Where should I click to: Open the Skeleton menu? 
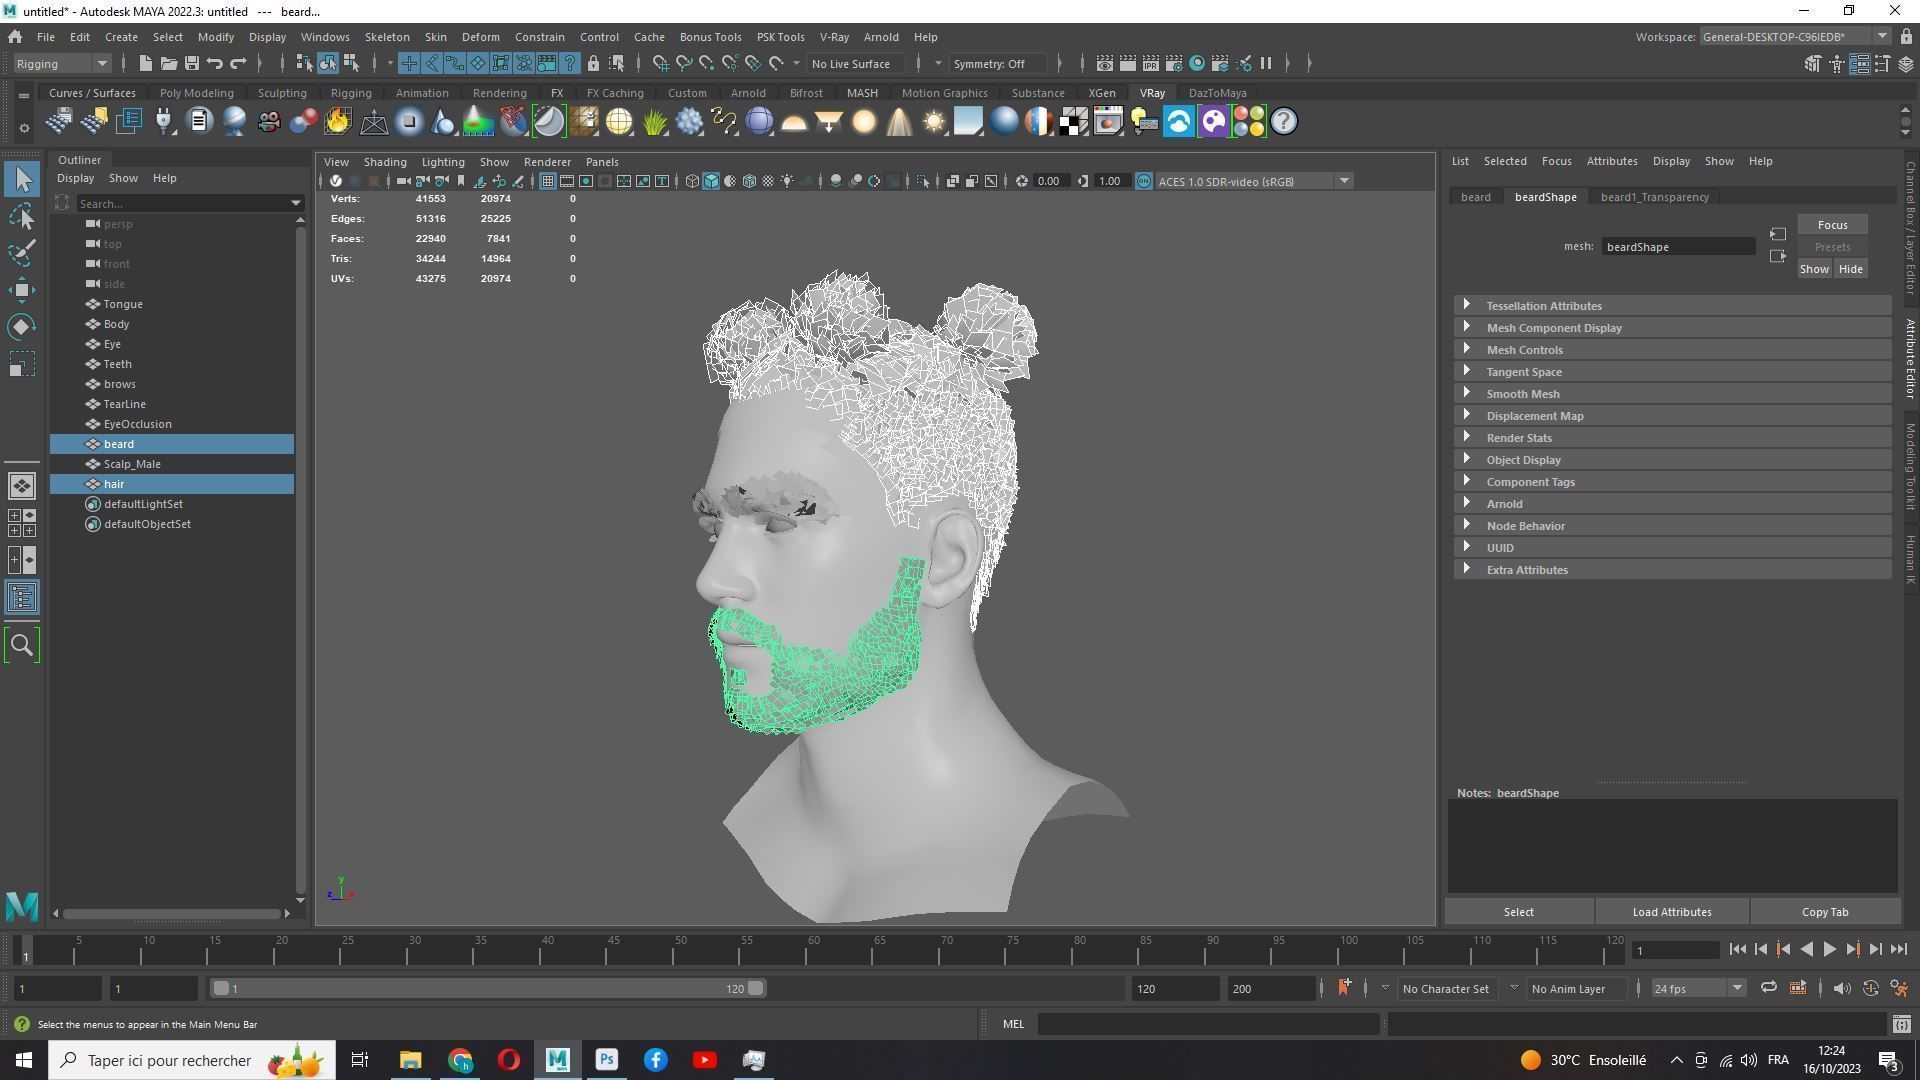click(x=387, y=37)
